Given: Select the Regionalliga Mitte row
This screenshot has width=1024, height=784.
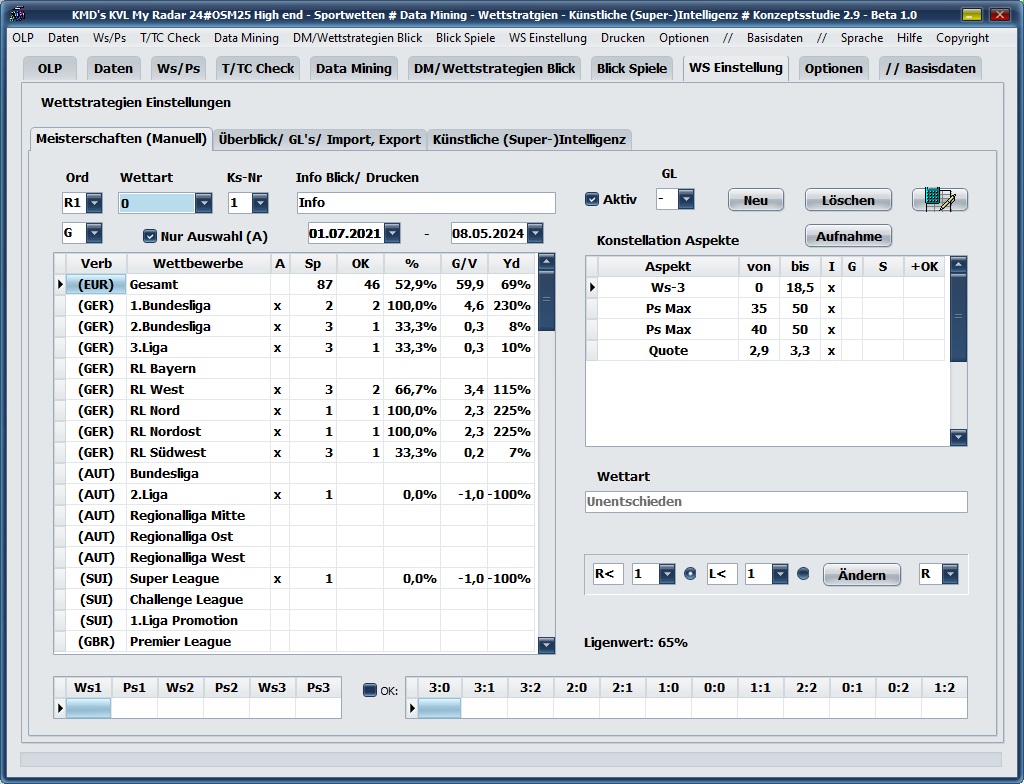Looking at the screenshot, I should coord(300,515).
